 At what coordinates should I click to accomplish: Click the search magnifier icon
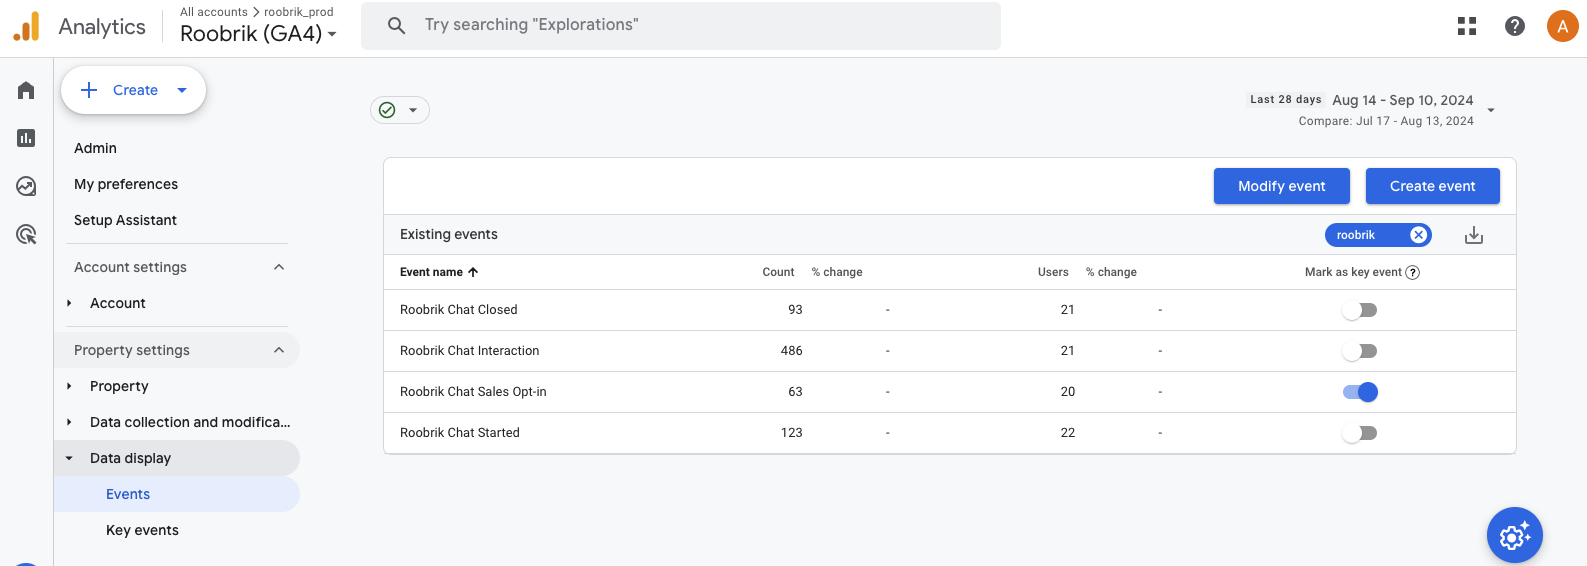[396, 25]
